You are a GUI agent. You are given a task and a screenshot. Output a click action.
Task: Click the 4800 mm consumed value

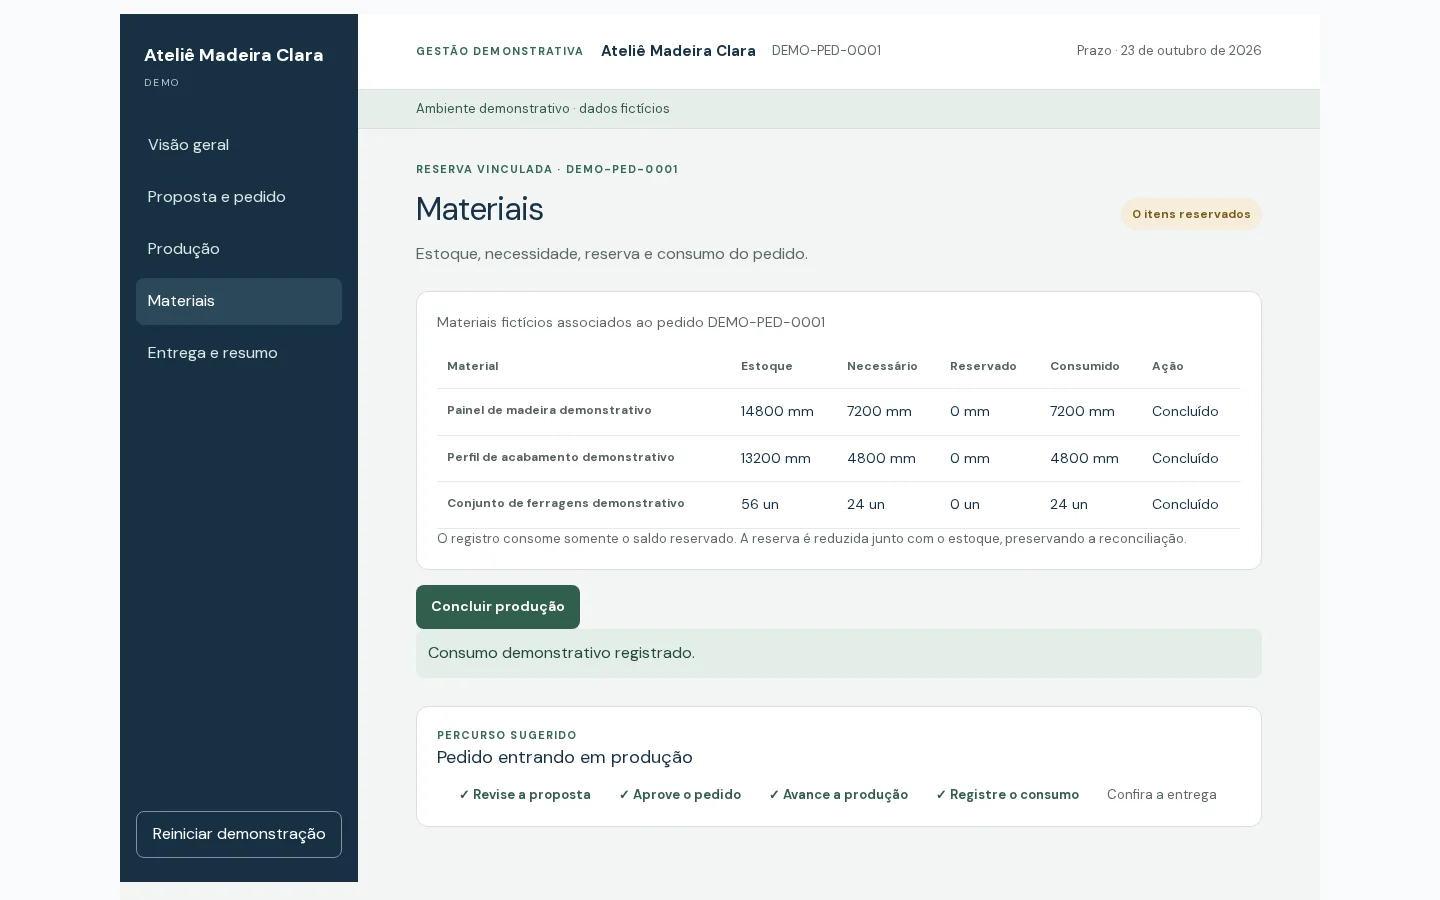tap(1084, 459)
